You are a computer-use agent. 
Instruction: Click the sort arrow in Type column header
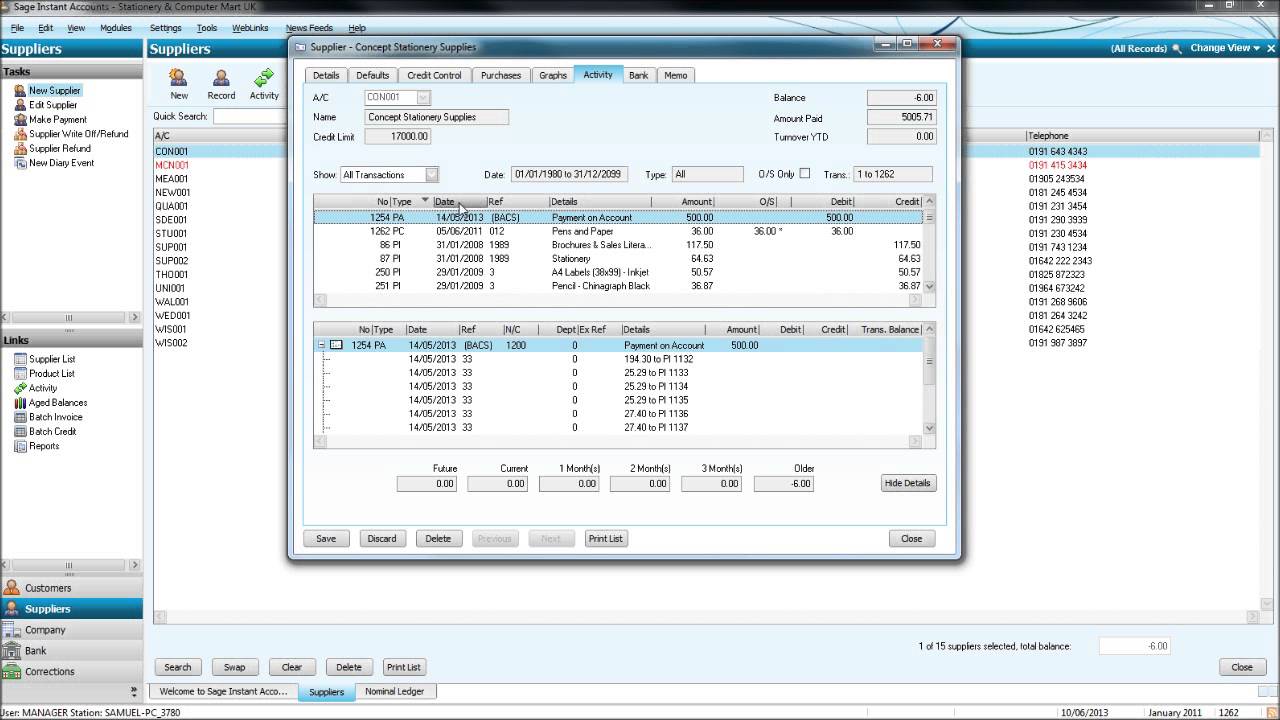425,201
